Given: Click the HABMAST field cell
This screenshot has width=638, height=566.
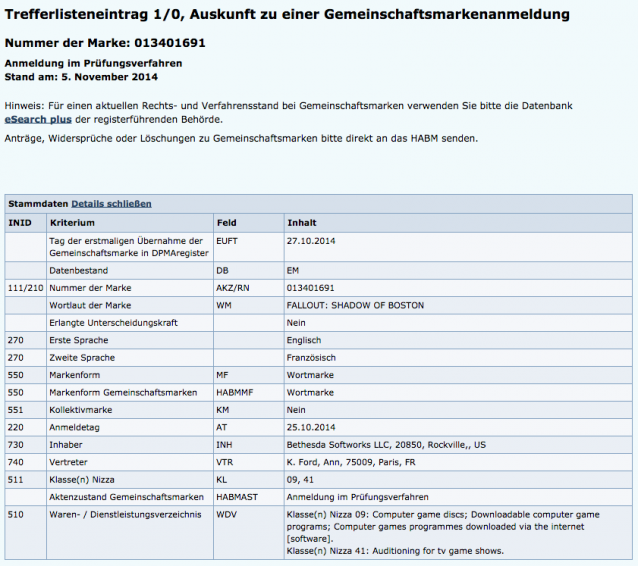Looking at the screenshot, I should 249,497.
